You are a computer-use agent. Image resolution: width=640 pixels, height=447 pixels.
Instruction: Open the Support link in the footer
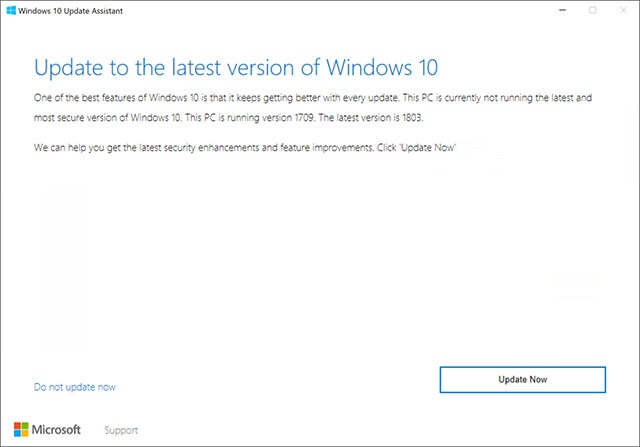(121, 430)
